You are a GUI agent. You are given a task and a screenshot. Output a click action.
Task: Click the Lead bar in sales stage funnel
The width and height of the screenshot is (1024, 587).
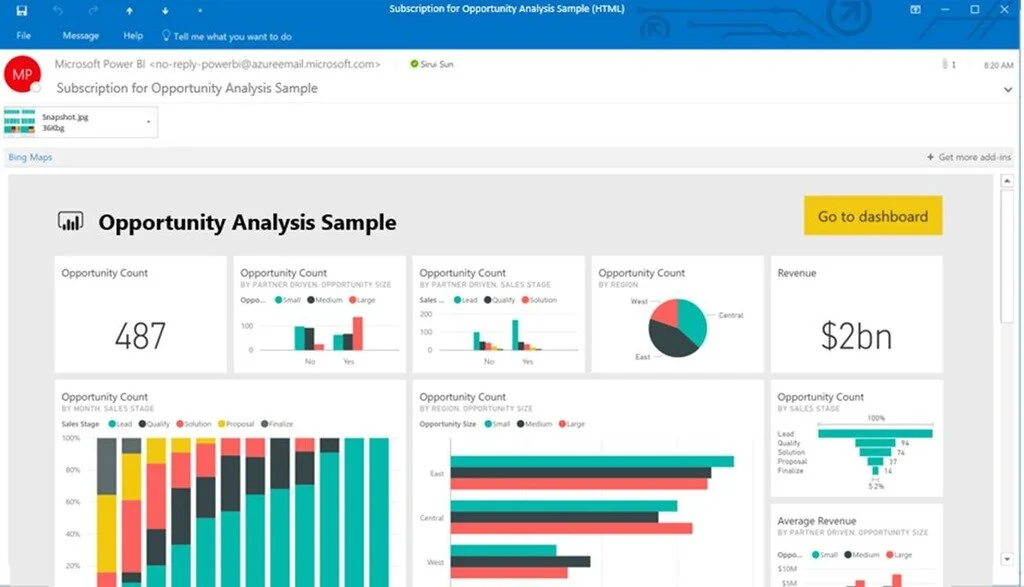point(875,434)
